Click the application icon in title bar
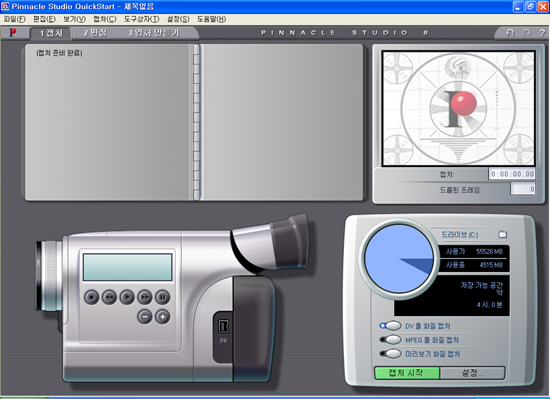This screenshot has height=399, width=550. (5, 6)
